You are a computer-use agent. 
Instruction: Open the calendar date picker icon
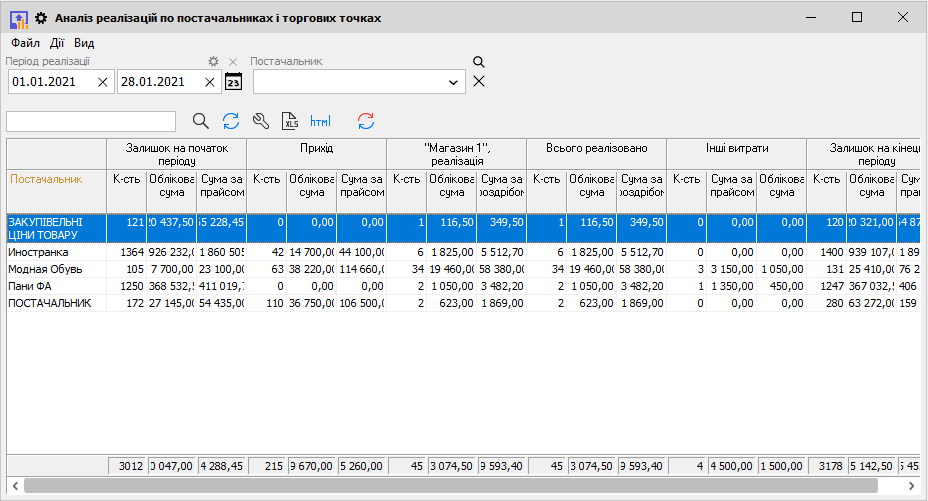click(x=234, y=82)
